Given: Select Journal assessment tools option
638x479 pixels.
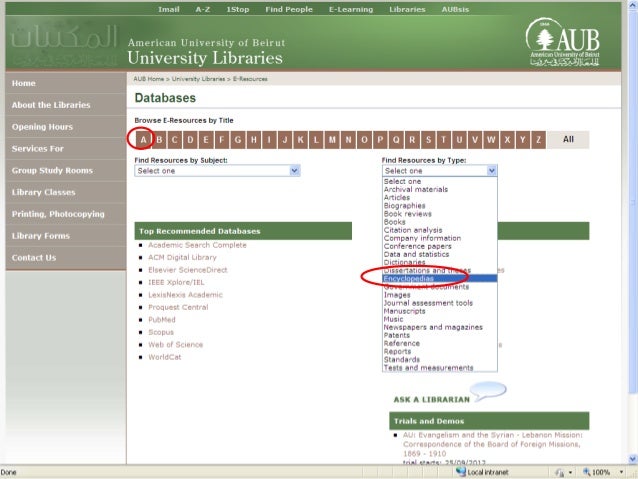Looking at the screenshot, I should pyautogui.click(x=439, y=303).
